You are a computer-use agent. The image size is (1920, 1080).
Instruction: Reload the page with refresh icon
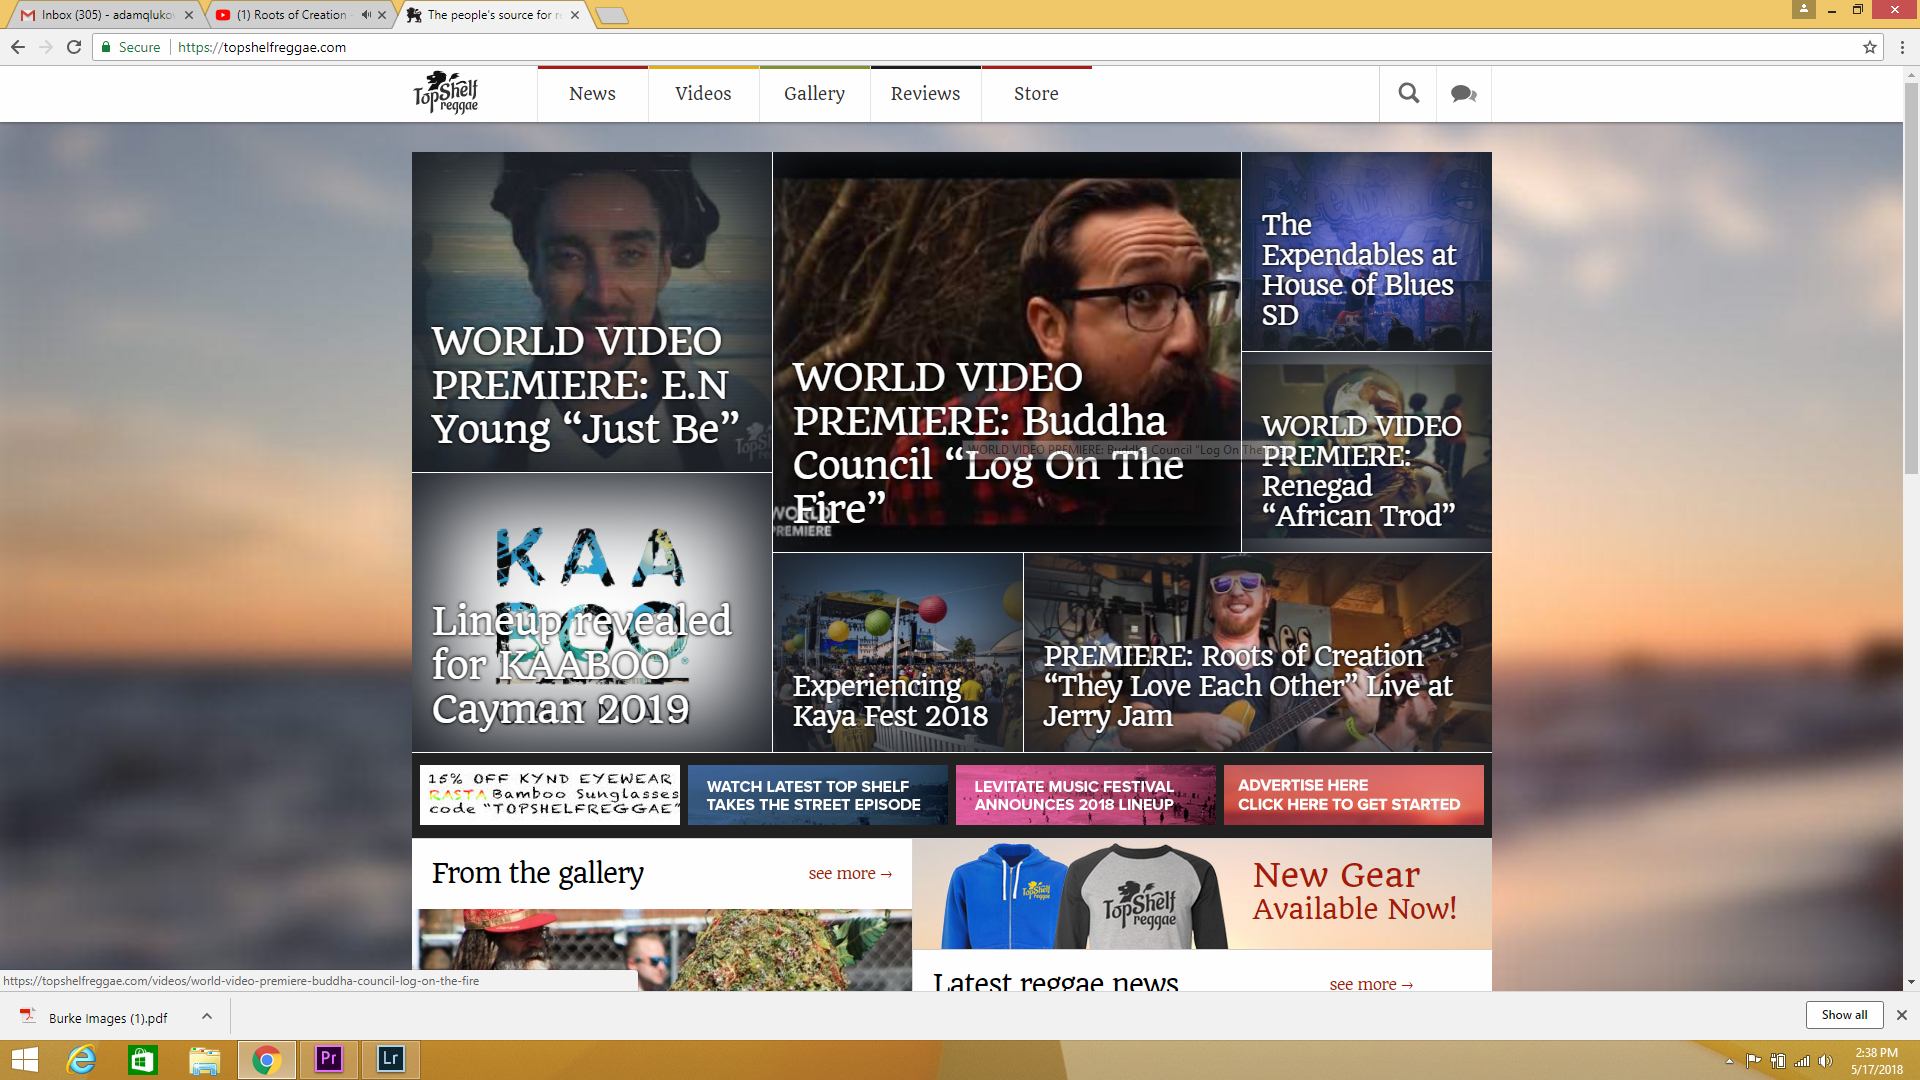pyautogui.click(x=74, y=47)
